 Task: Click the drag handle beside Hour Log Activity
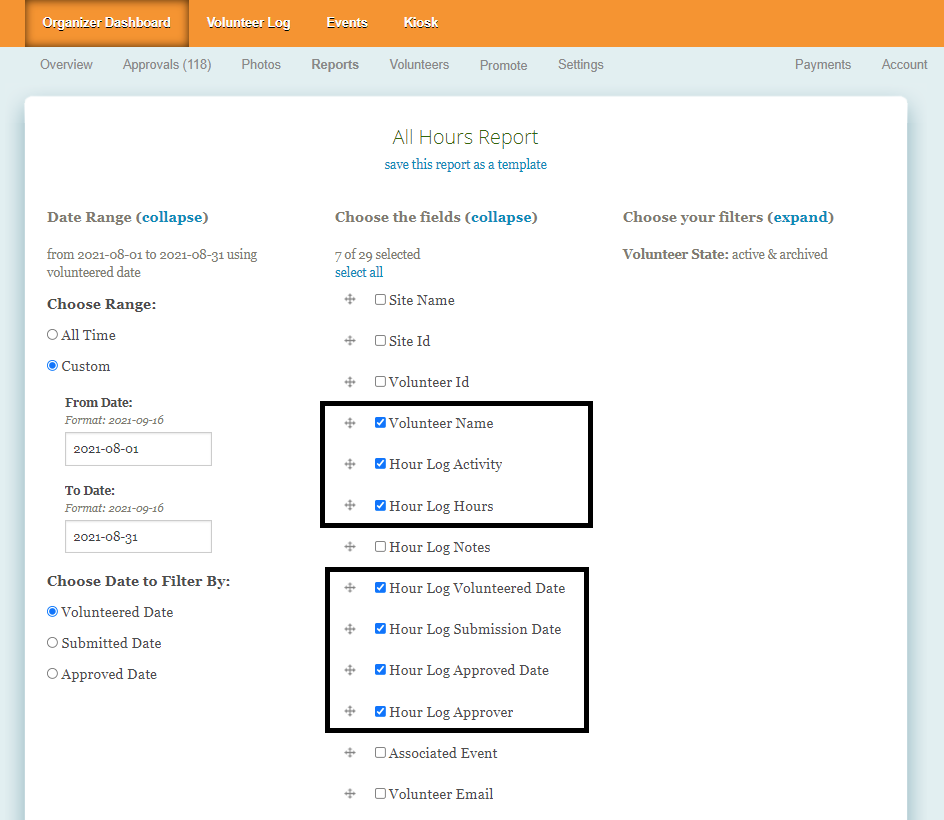[350, 464]
